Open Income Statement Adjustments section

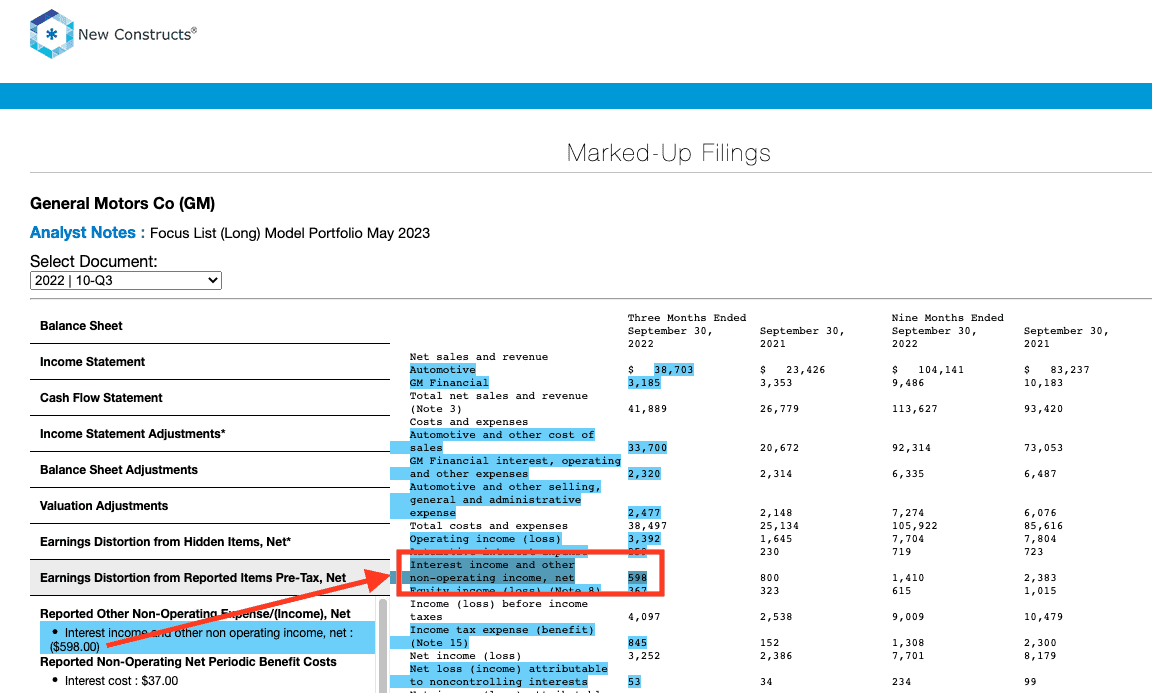(210, 434)
